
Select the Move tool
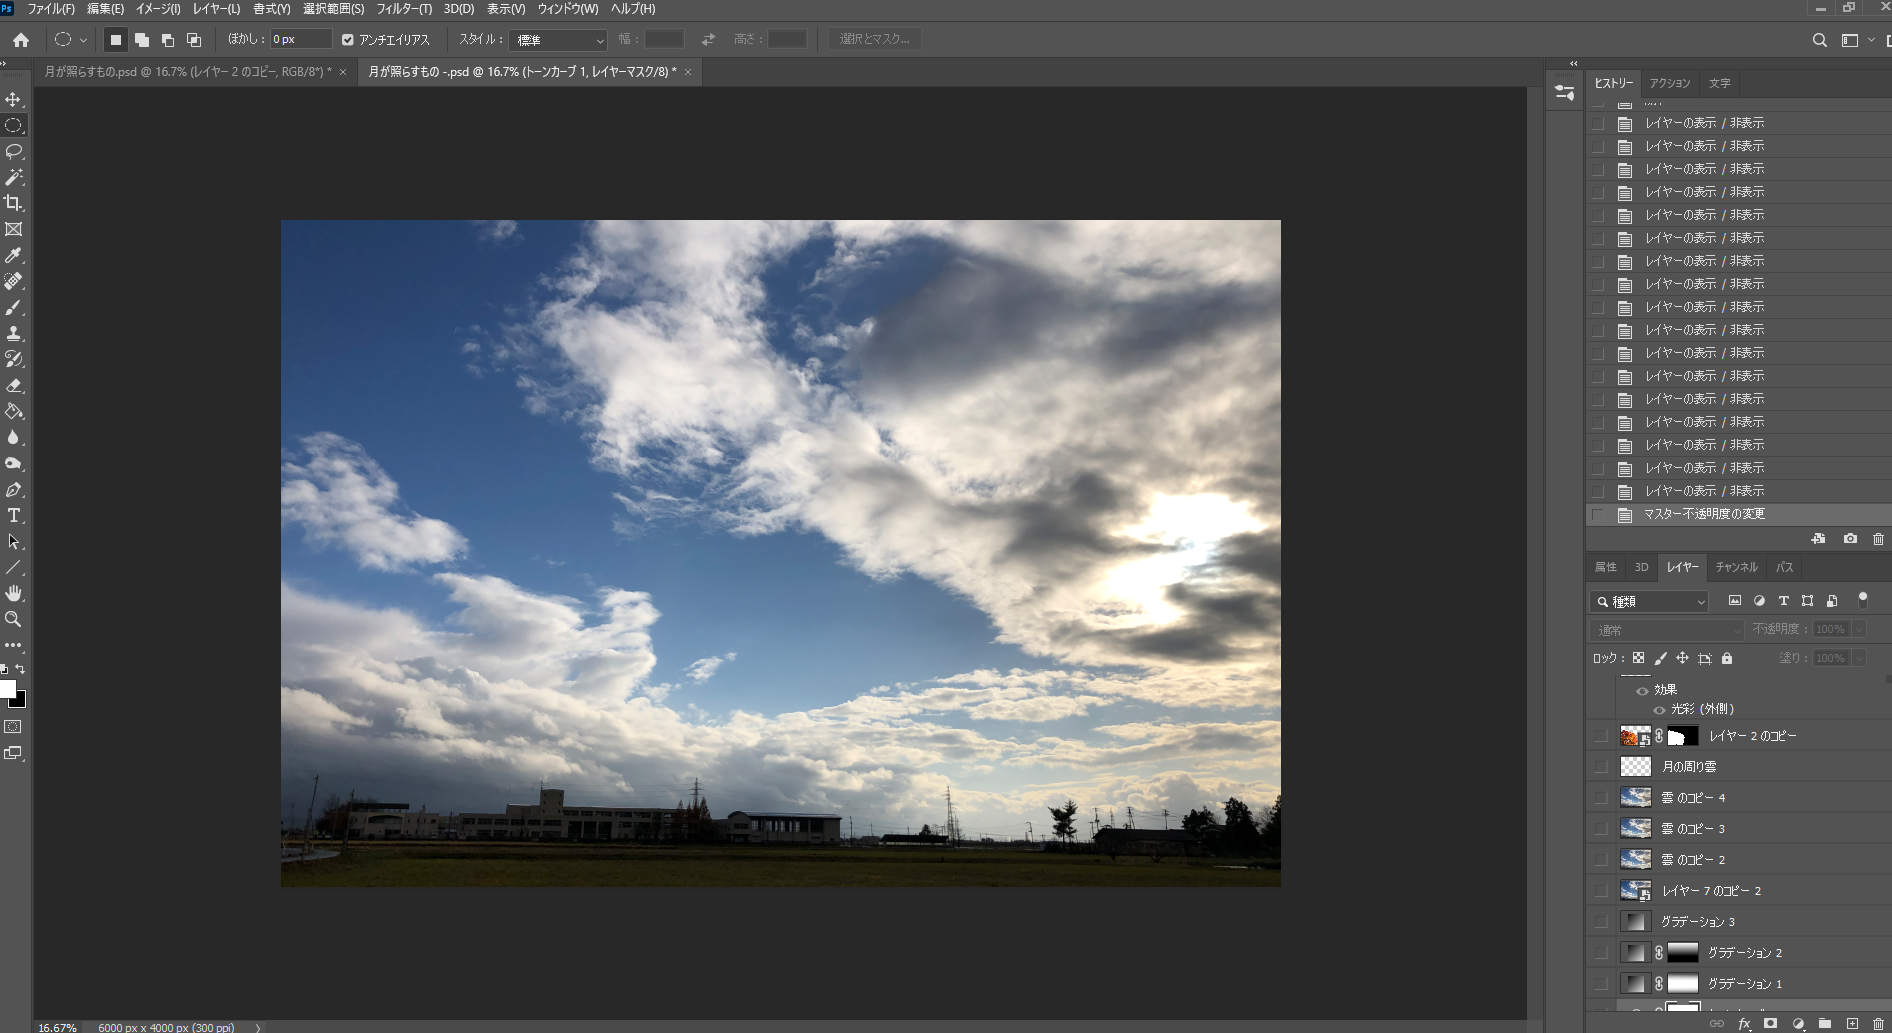pyautogui.click(x=14, y=100)
